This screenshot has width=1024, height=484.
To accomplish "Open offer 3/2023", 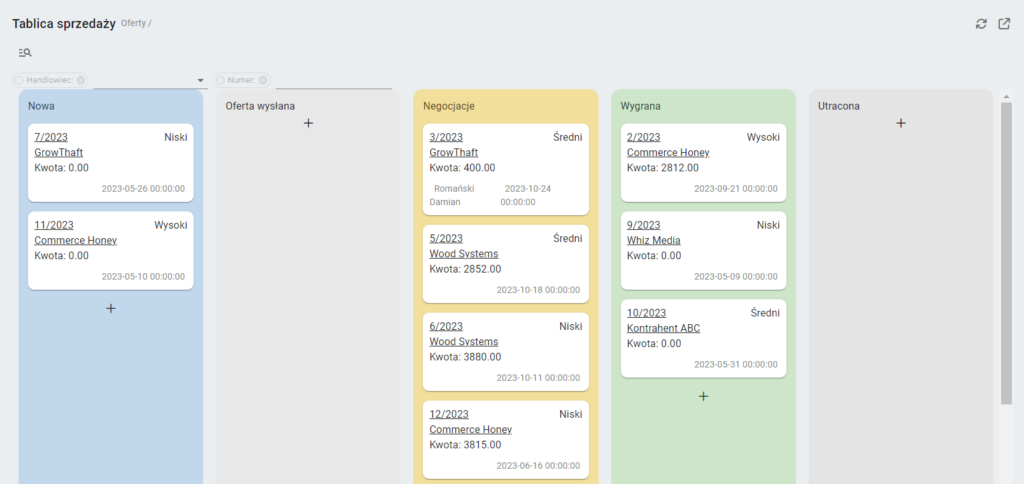I will coord(446,137).
